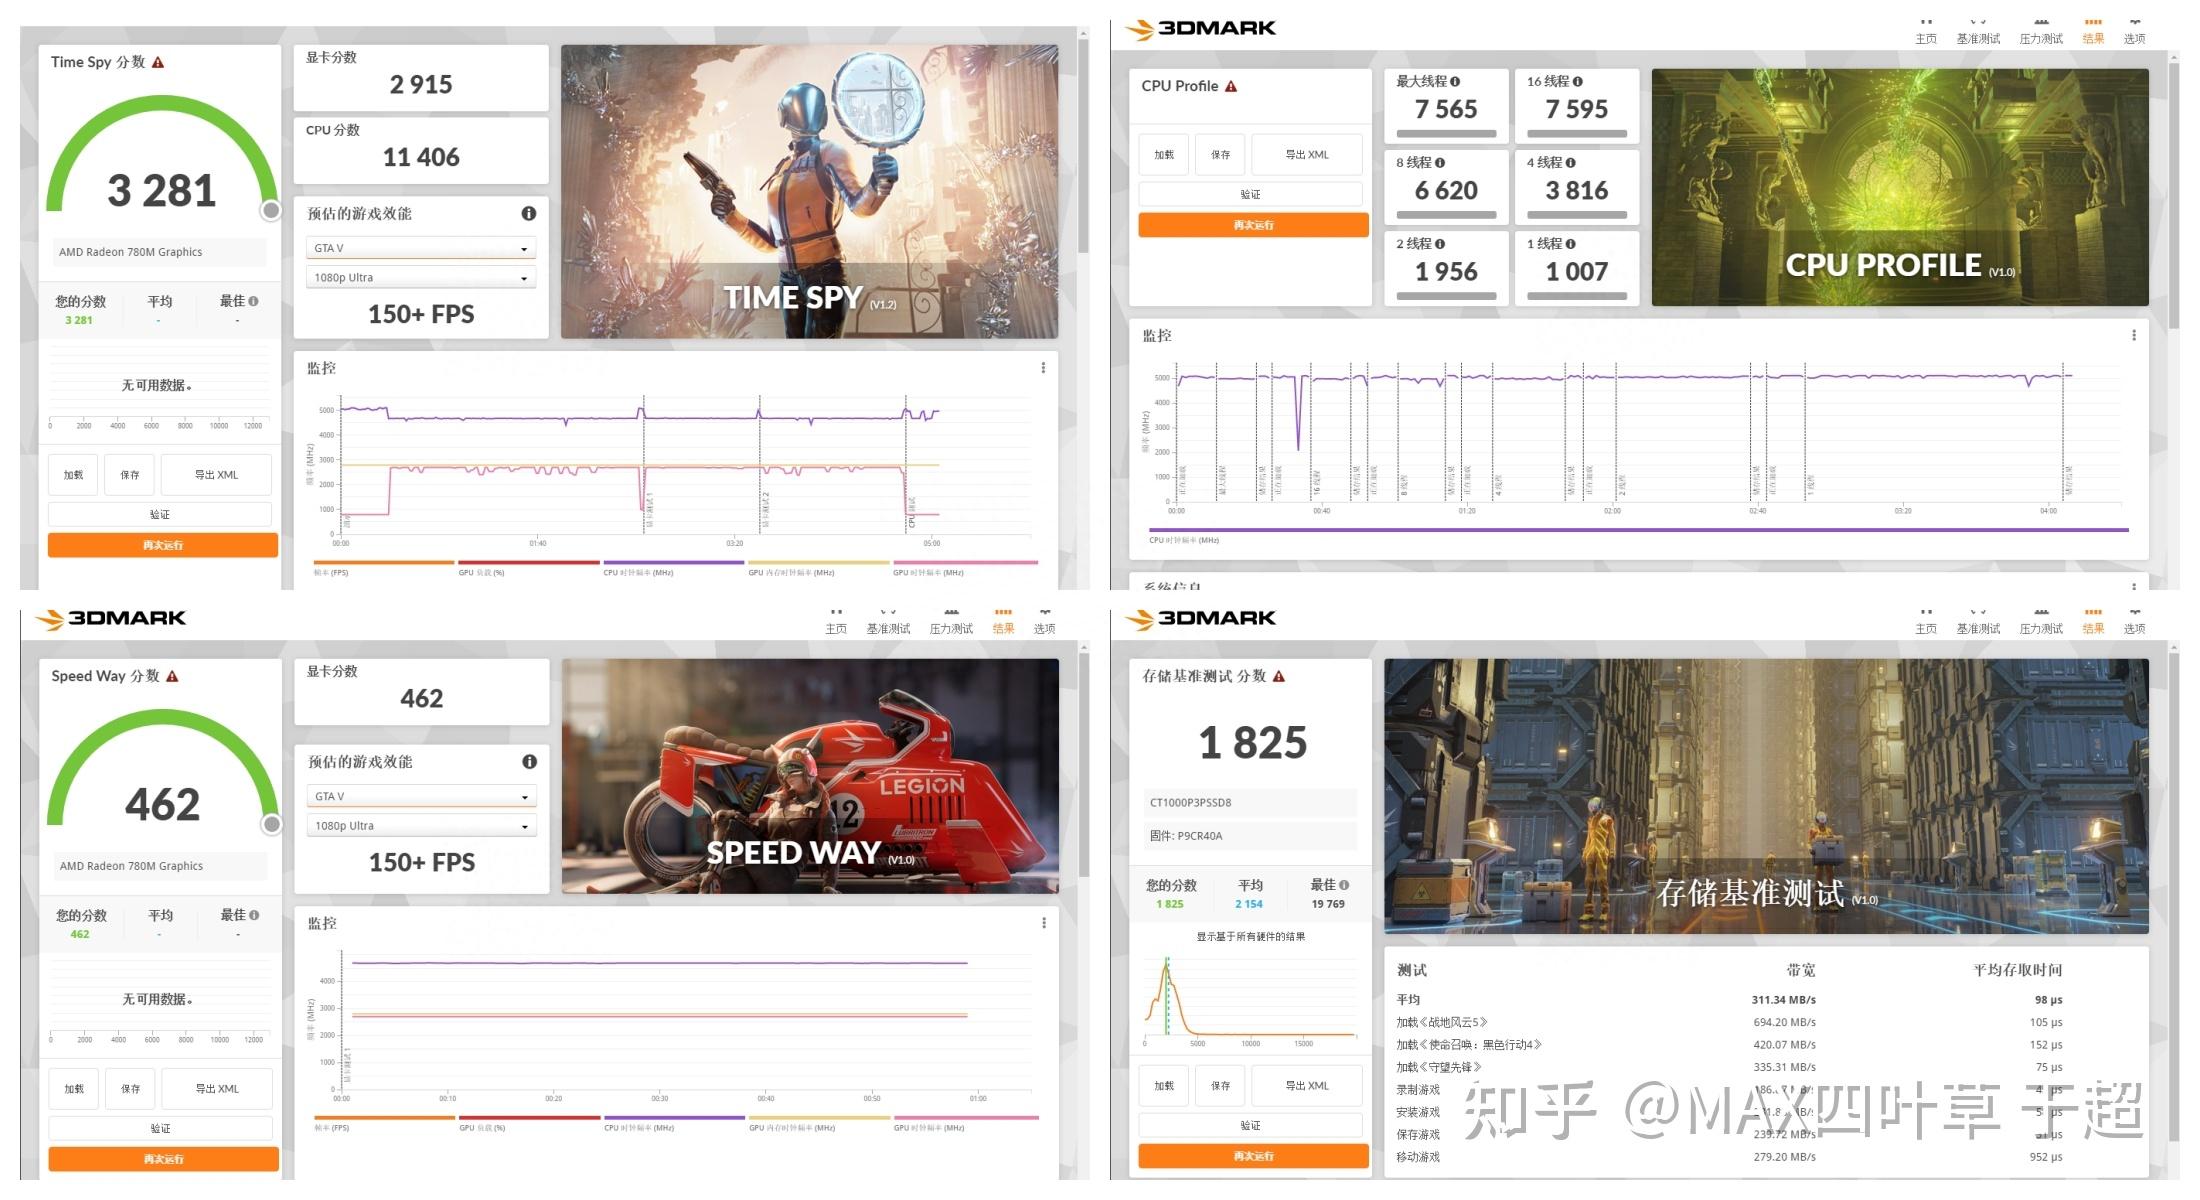Screen dimensions: 2200x1200
Task: Open the info icon next to 预估的游戏效能
Action: (x=529, y=213)
